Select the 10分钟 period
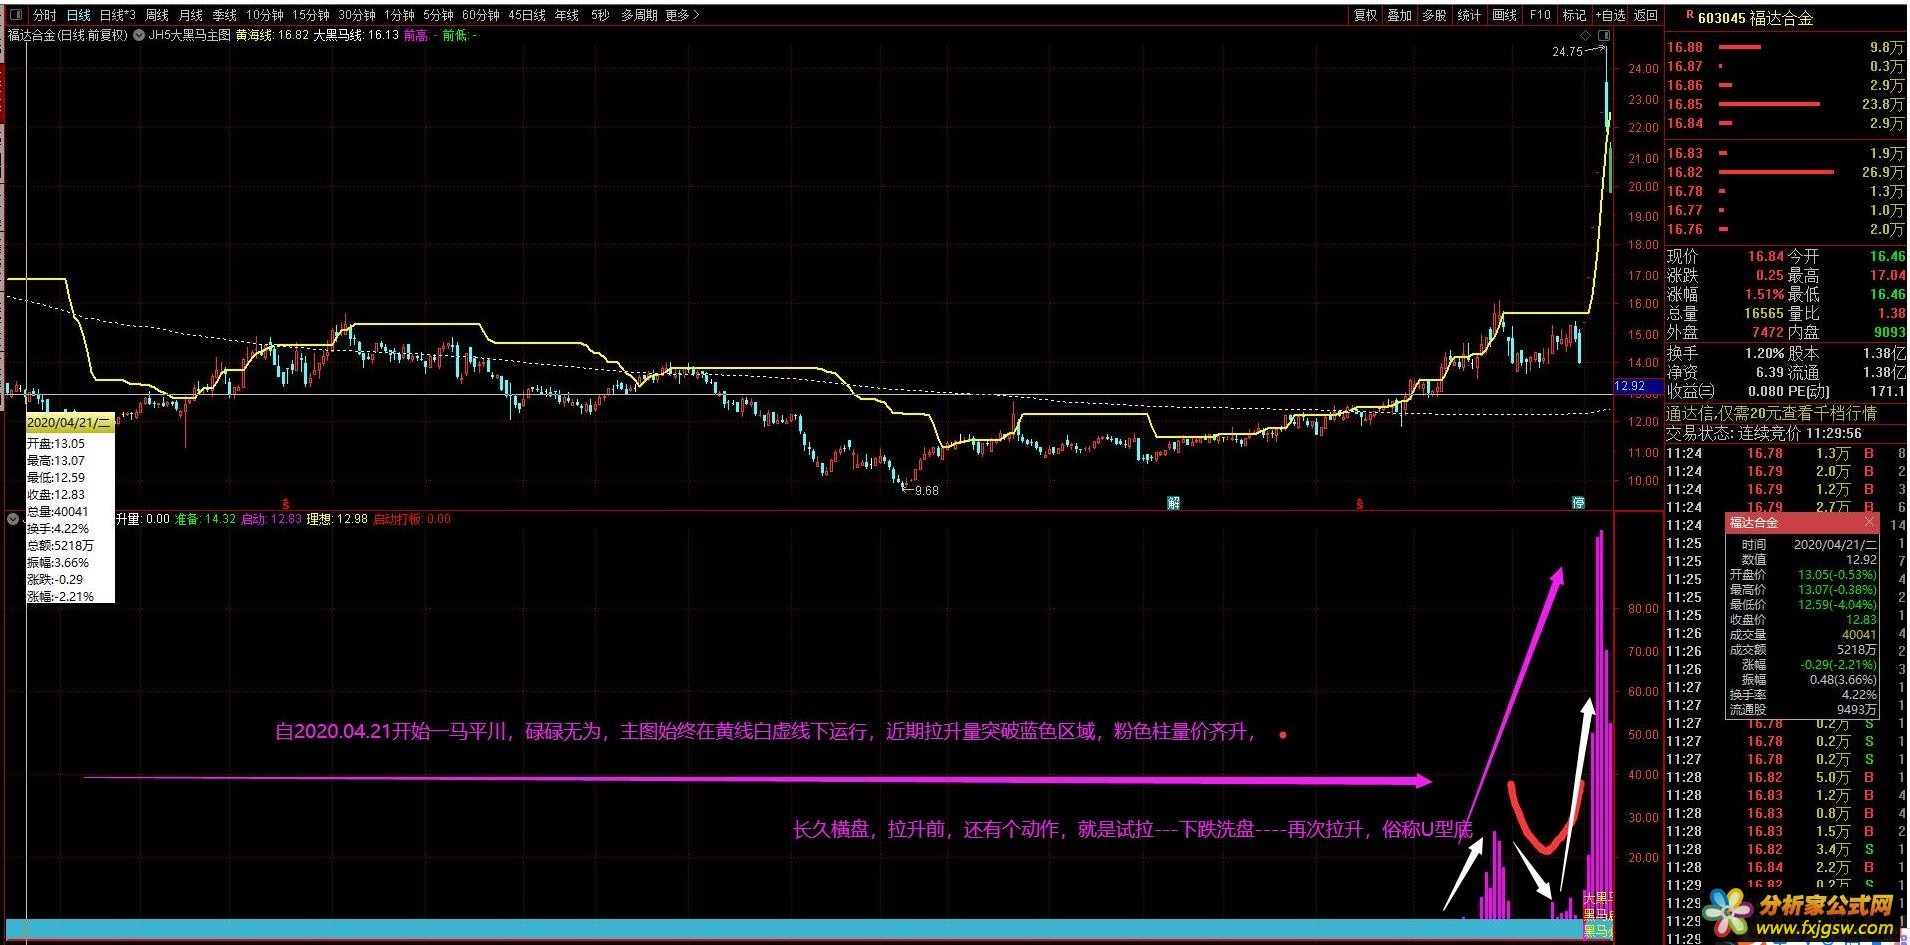This screenshot has width=1910, height=945. coord(265,15)
